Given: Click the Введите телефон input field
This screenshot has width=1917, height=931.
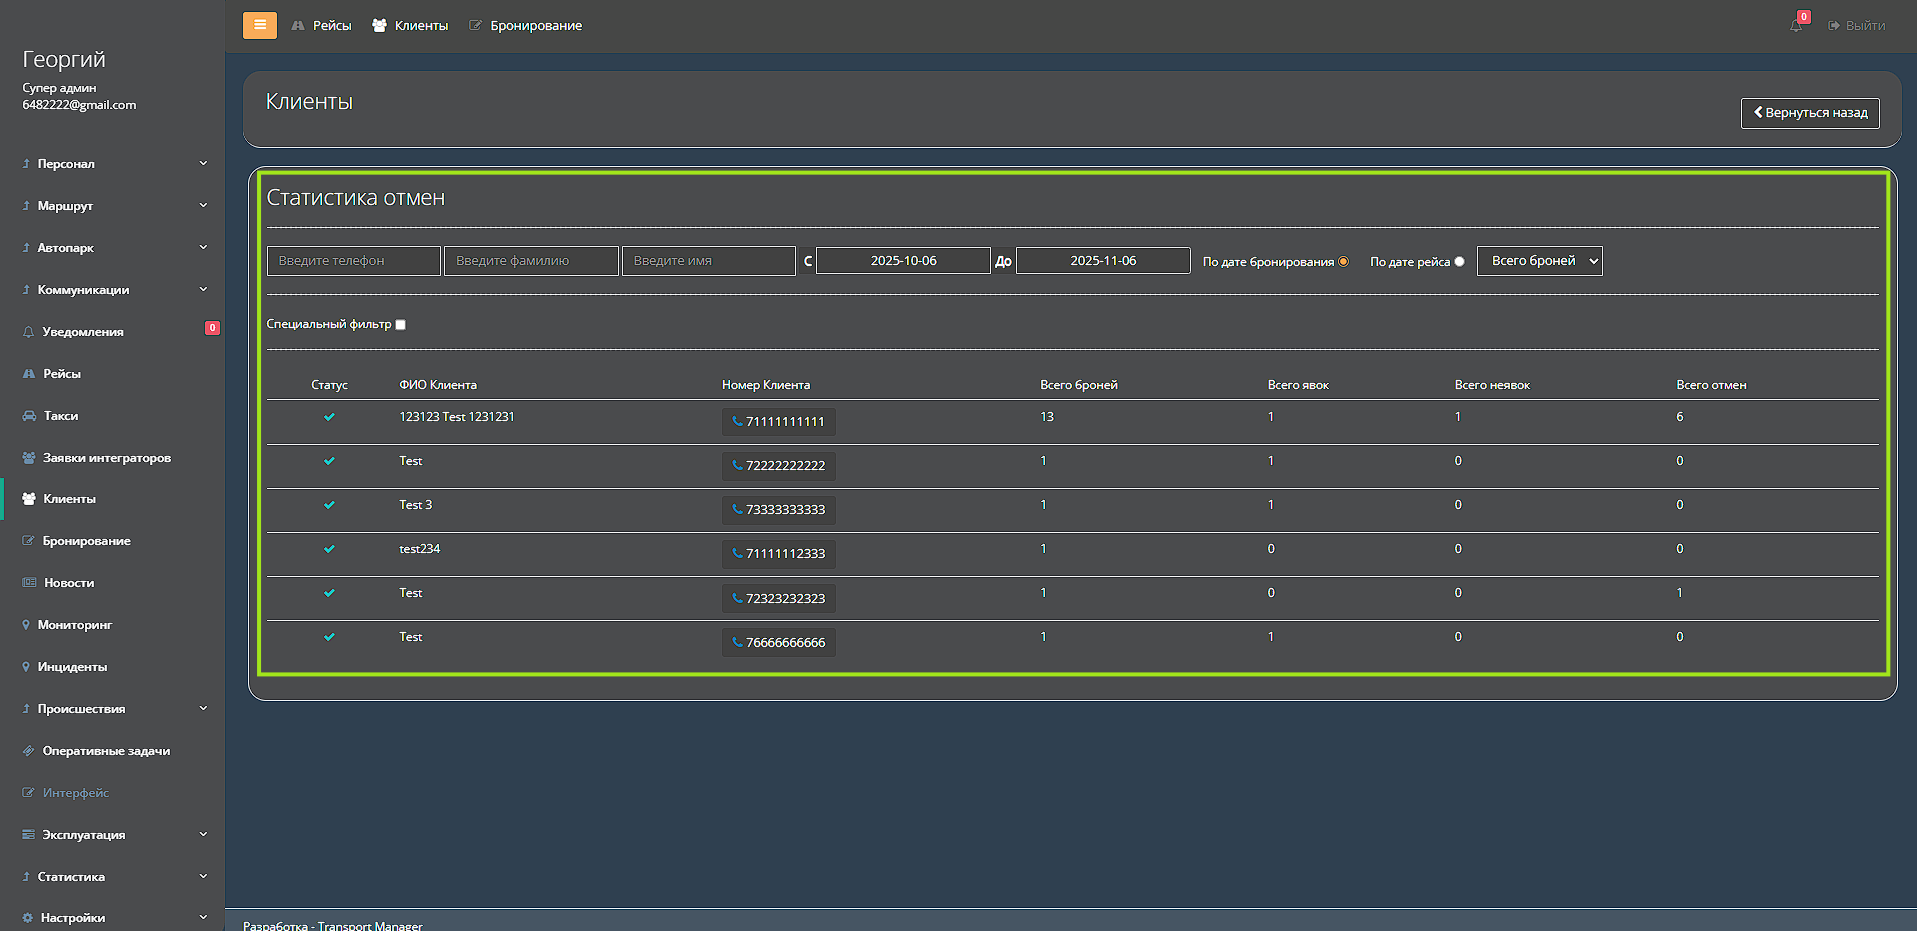Looking at the screenshot, I should [x=353, y=261].
